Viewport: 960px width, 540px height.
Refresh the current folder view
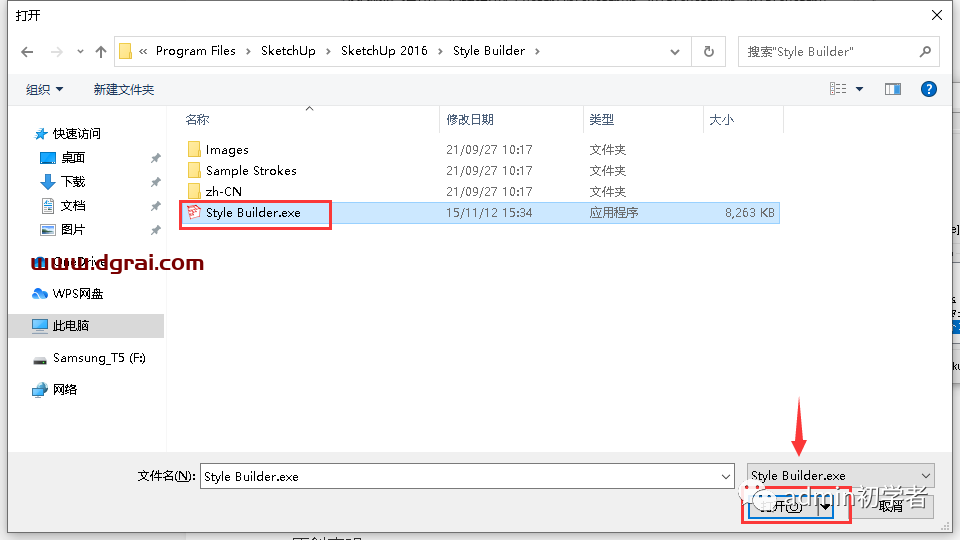click(x=708, y=51)
